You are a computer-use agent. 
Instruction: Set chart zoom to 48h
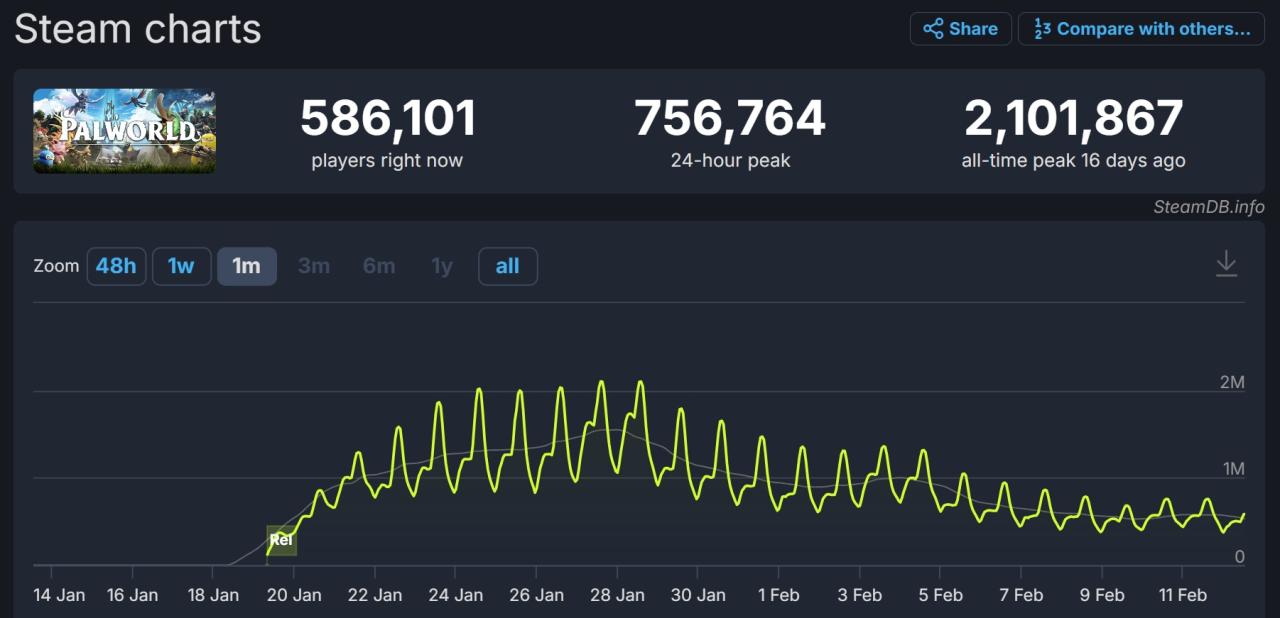tap(116, 266)
